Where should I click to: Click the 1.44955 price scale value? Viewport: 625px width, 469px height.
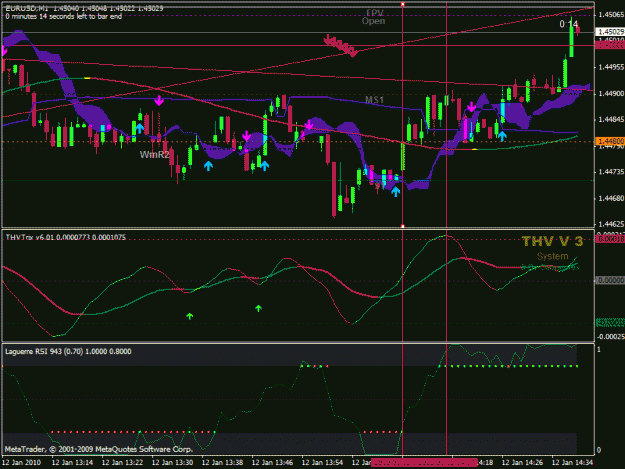[x=611, y=67]
